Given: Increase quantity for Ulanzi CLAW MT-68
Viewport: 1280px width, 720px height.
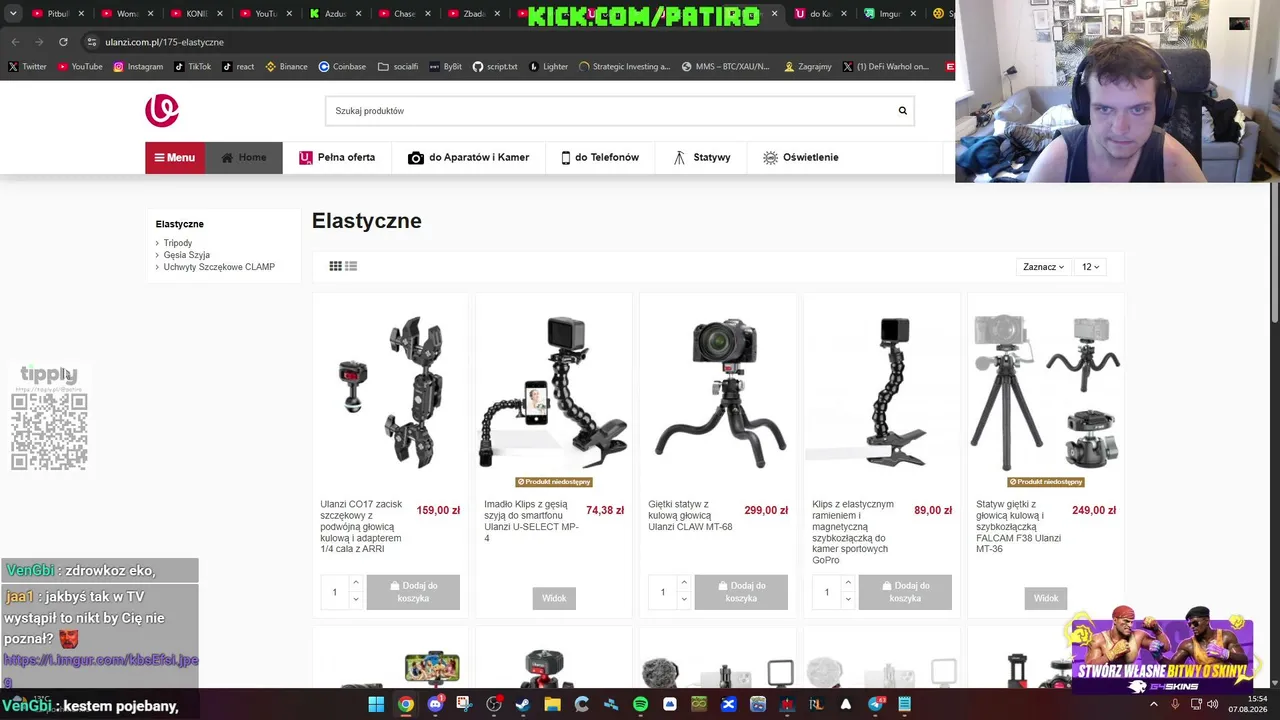Looking at the screenshot, I should point(683,583).
